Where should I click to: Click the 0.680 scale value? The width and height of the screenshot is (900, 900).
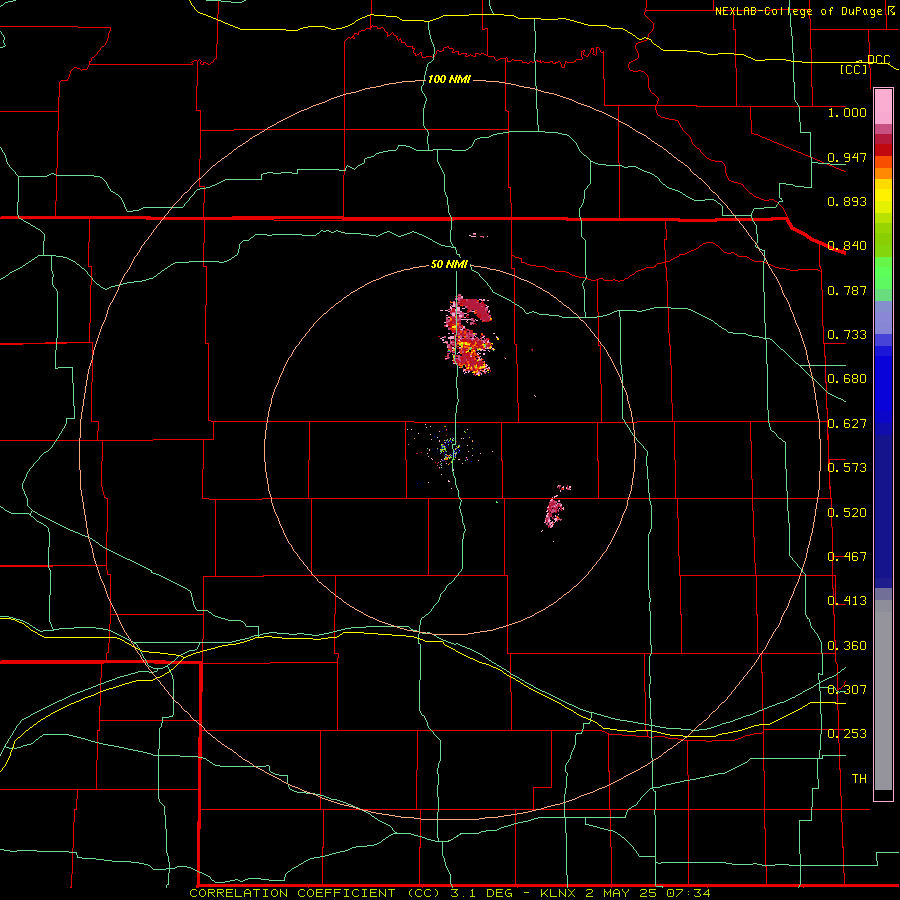847,379
